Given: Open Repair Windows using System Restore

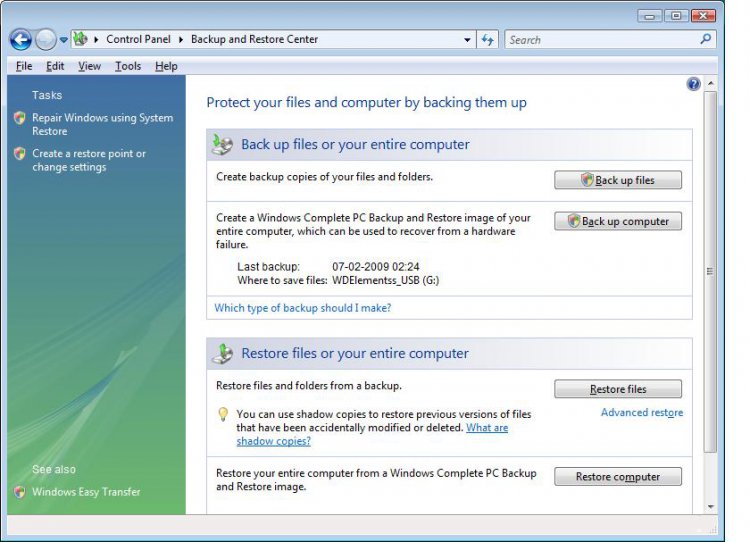Looking at the screenshot, I should tap(102, 124).
